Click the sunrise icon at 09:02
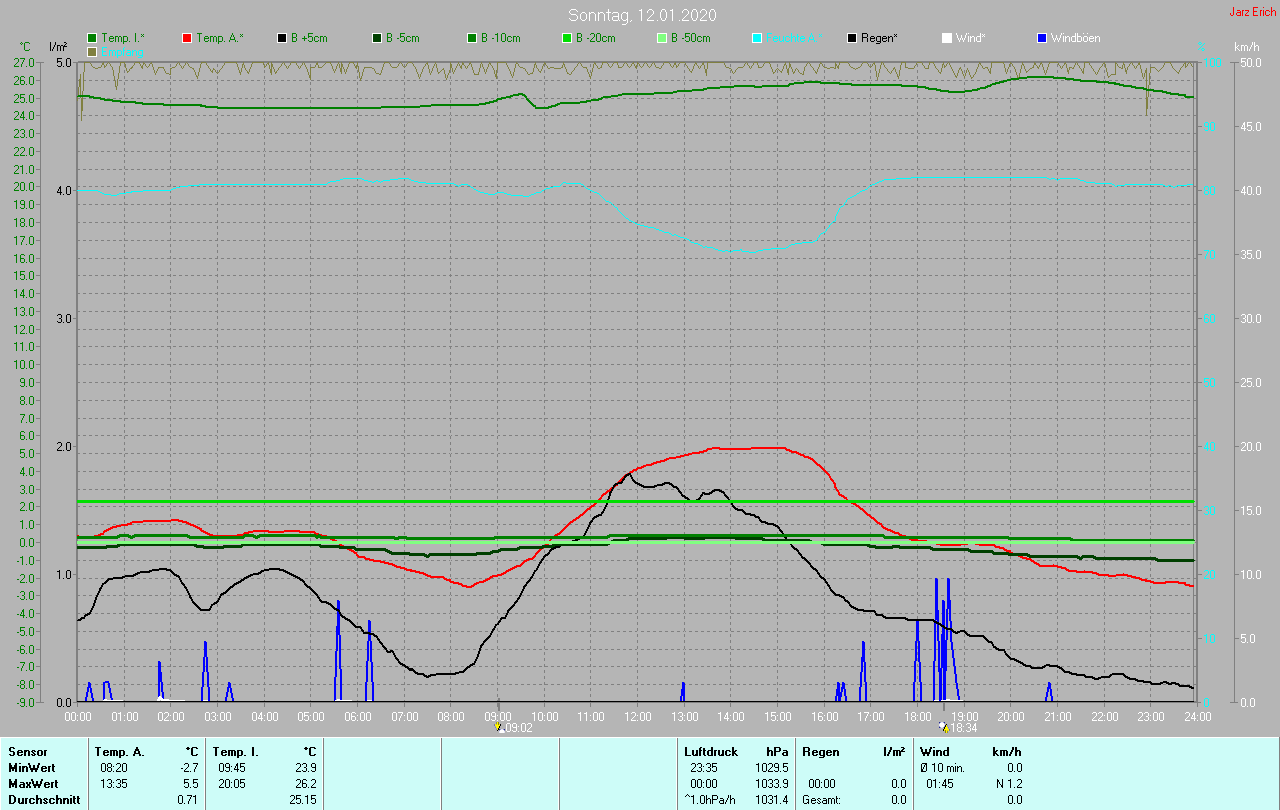The width and height of the screenshot is (1280, 810). coord(498,728)
